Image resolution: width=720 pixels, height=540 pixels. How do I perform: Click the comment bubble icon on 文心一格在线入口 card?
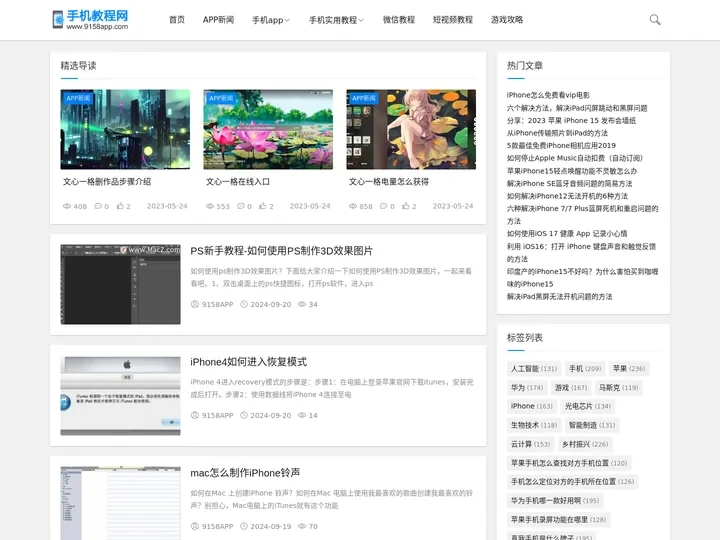coord(241,206)
